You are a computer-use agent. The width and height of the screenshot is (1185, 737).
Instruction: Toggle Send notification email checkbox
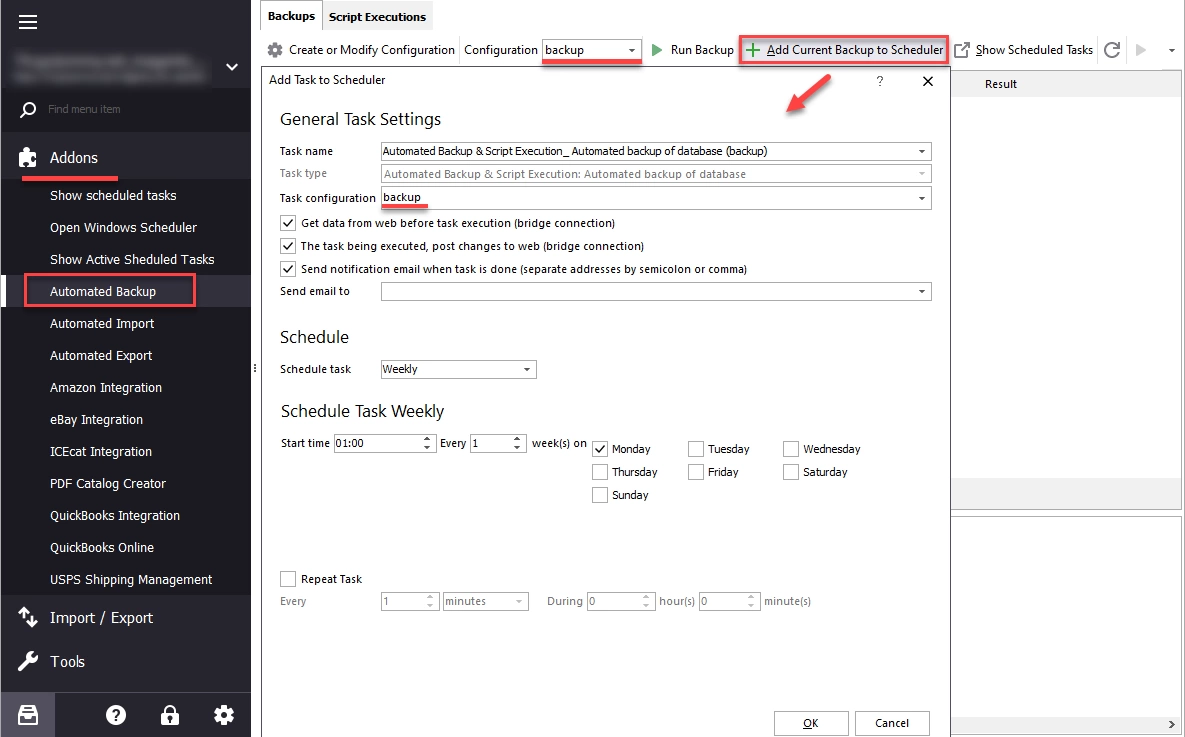pyautogui.click(x=288, y=268)
